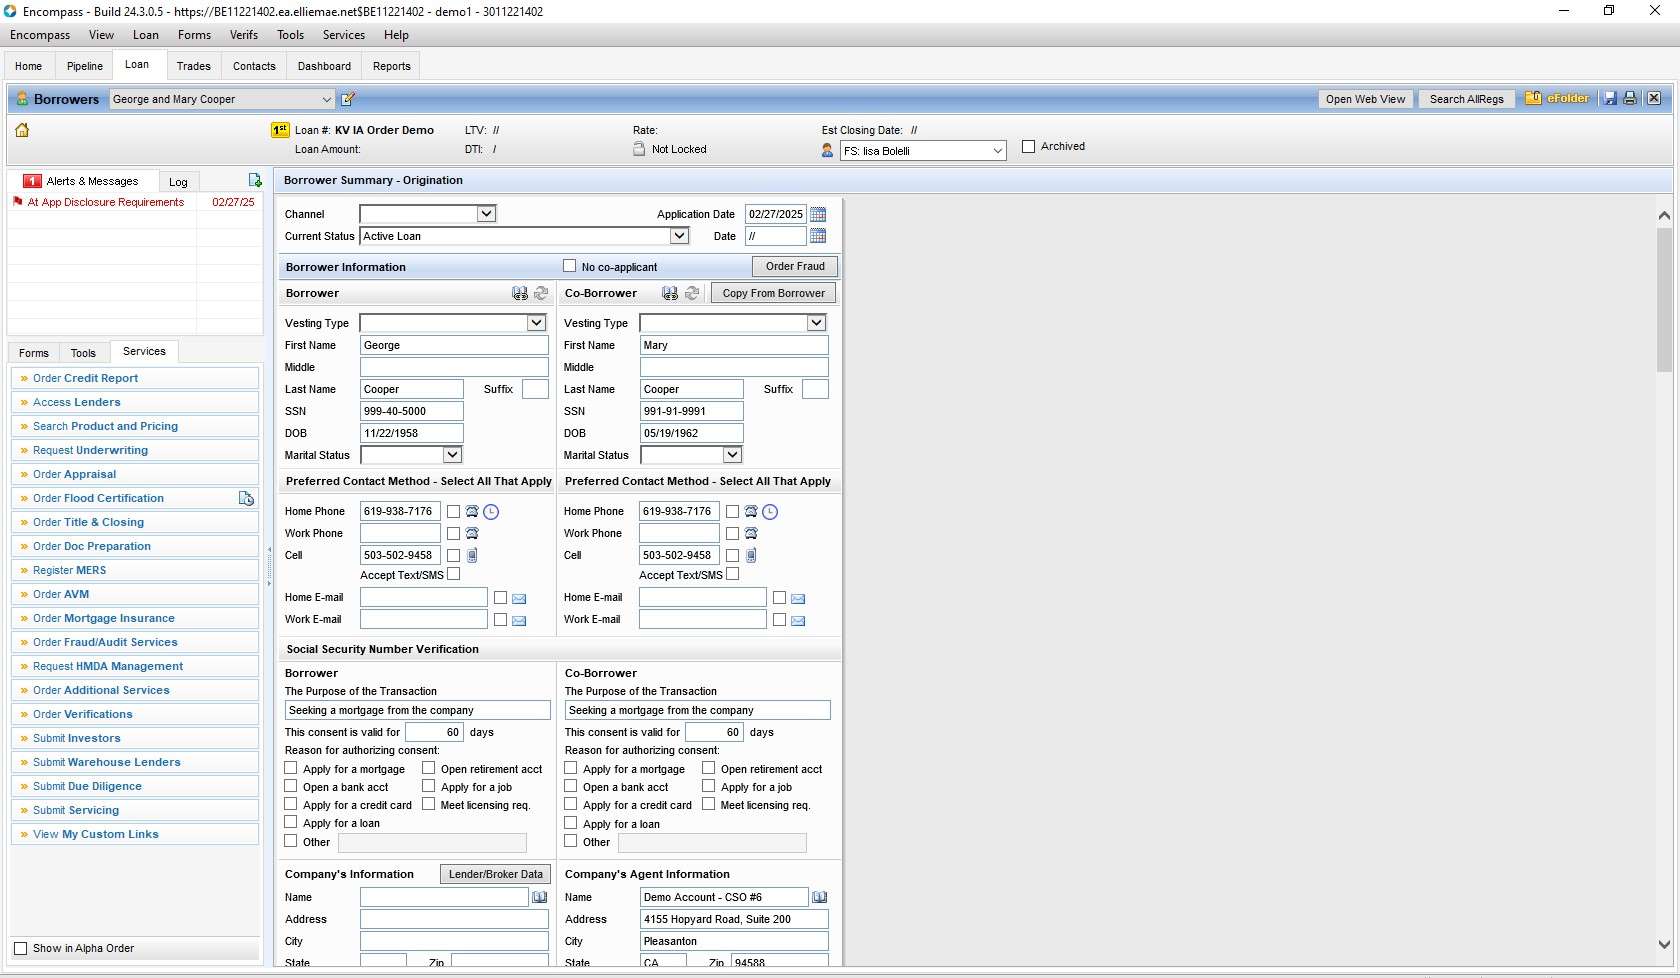
Task: Click Open Web View button
Action: [1365, 99]
